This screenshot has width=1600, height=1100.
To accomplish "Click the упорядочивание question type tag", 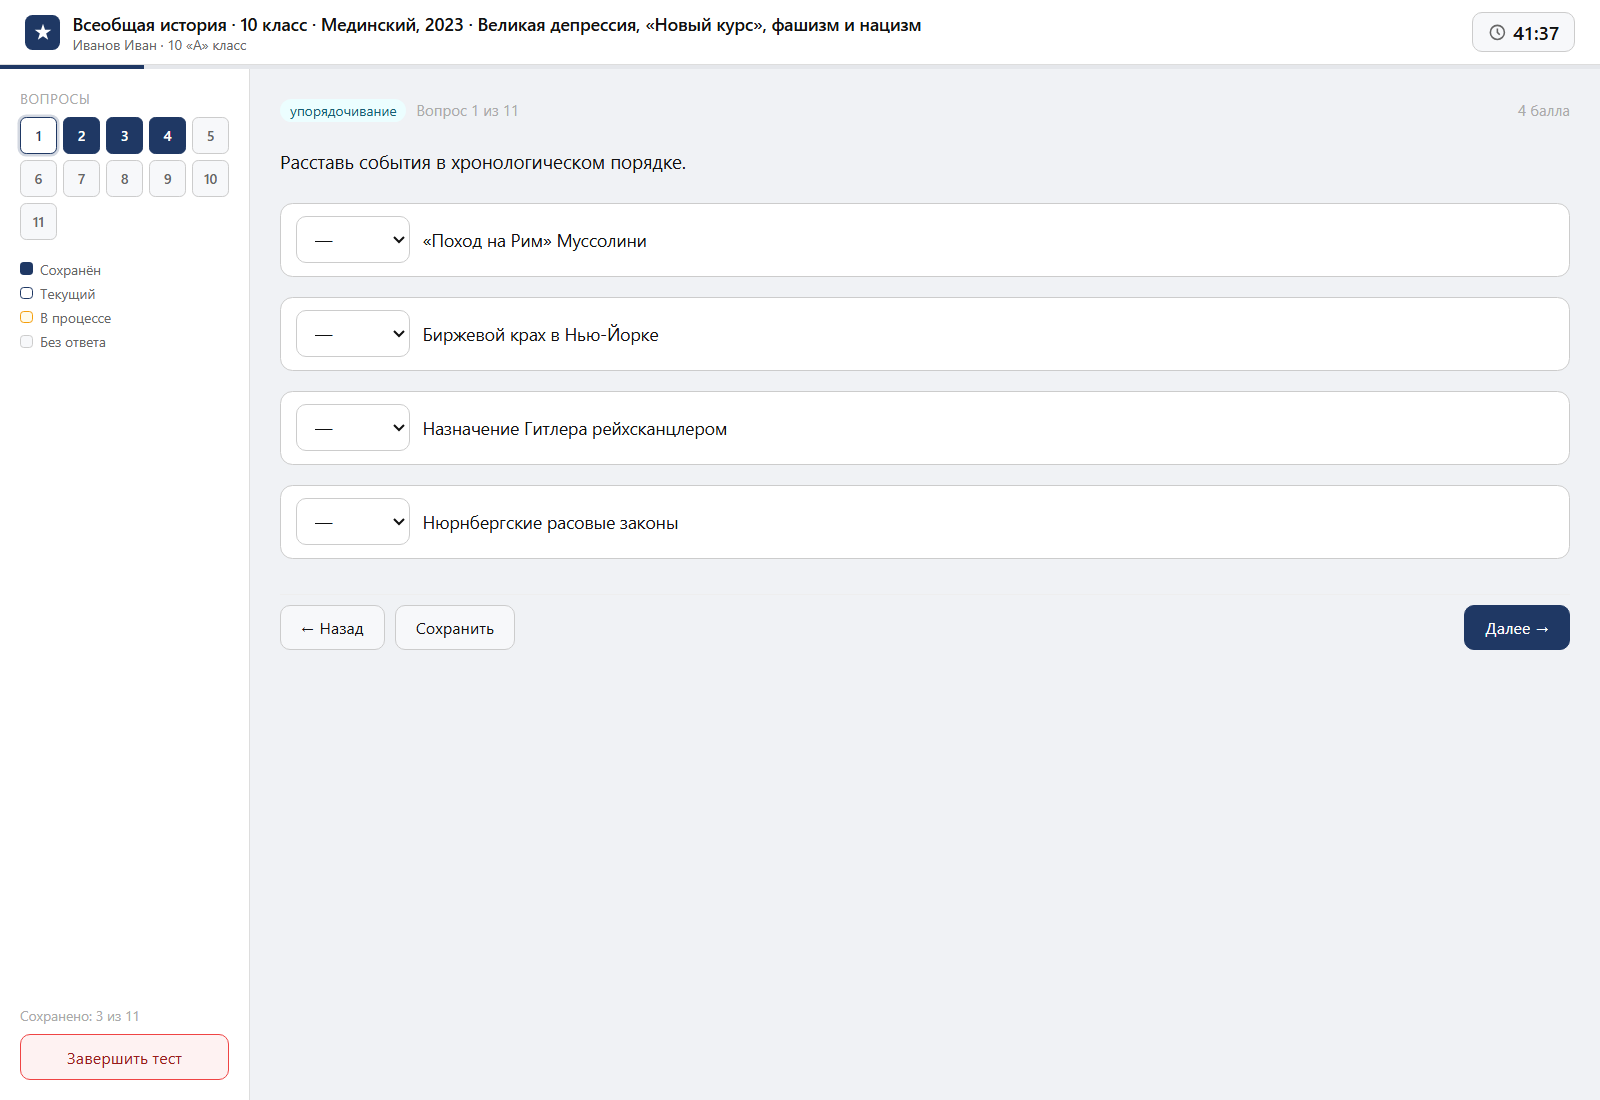I will click(x=343, y=111).
